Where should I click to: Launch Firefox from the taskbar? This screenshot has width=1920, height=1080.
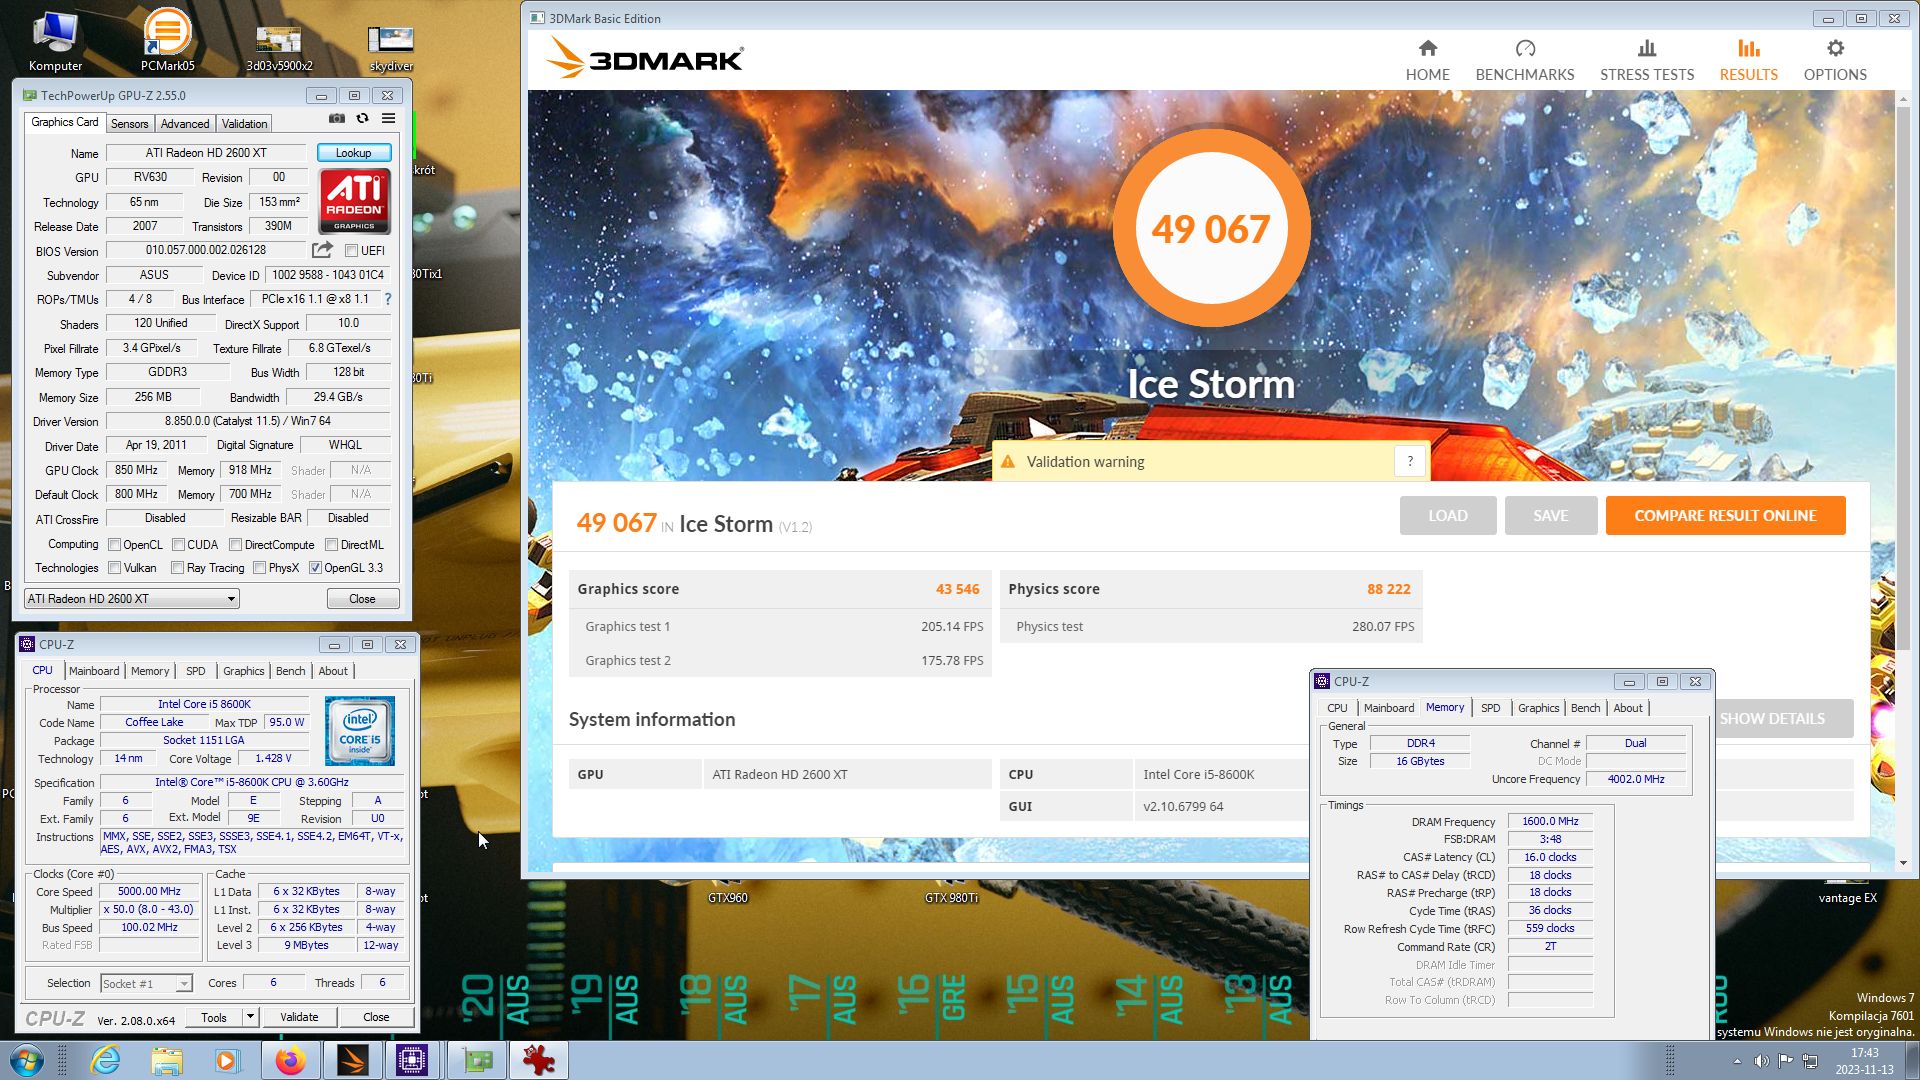coord(290,1060)
